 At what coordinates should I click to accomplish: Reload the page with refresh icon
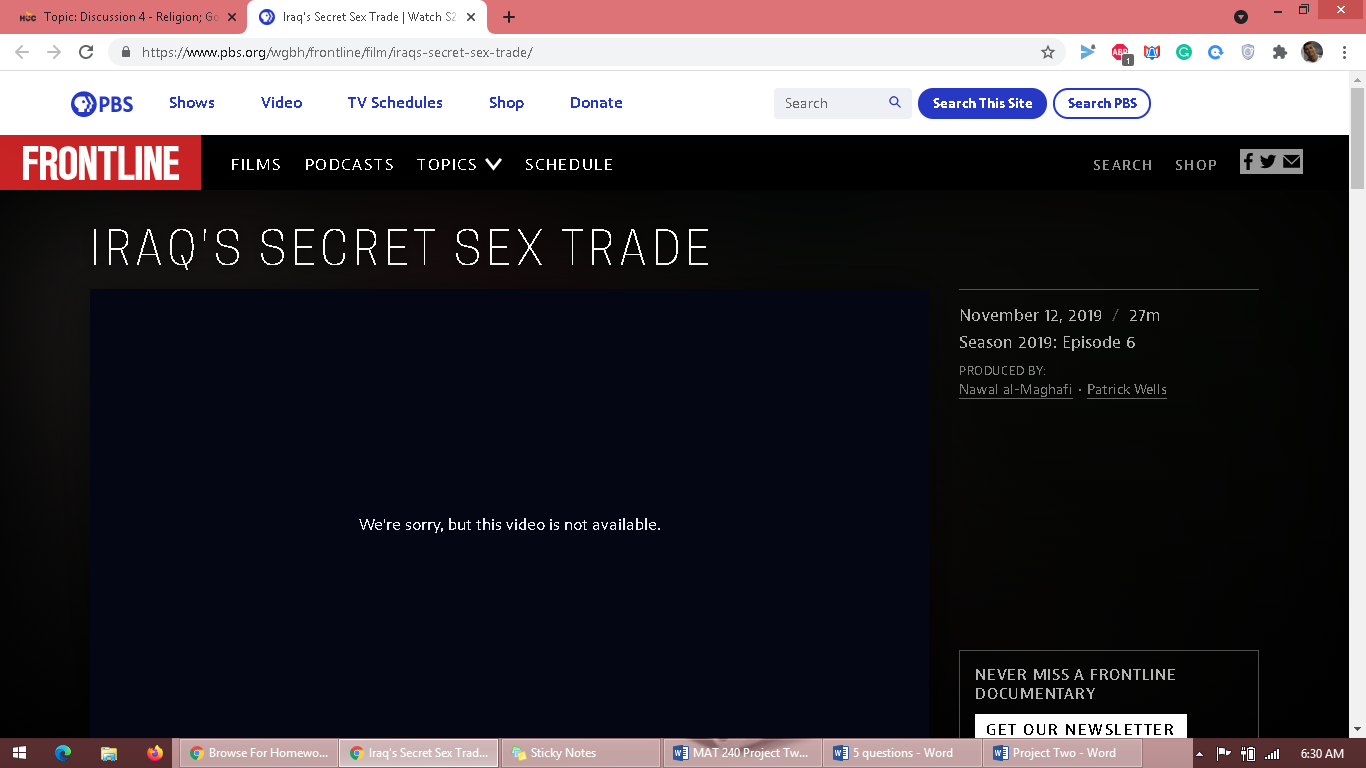86,52
